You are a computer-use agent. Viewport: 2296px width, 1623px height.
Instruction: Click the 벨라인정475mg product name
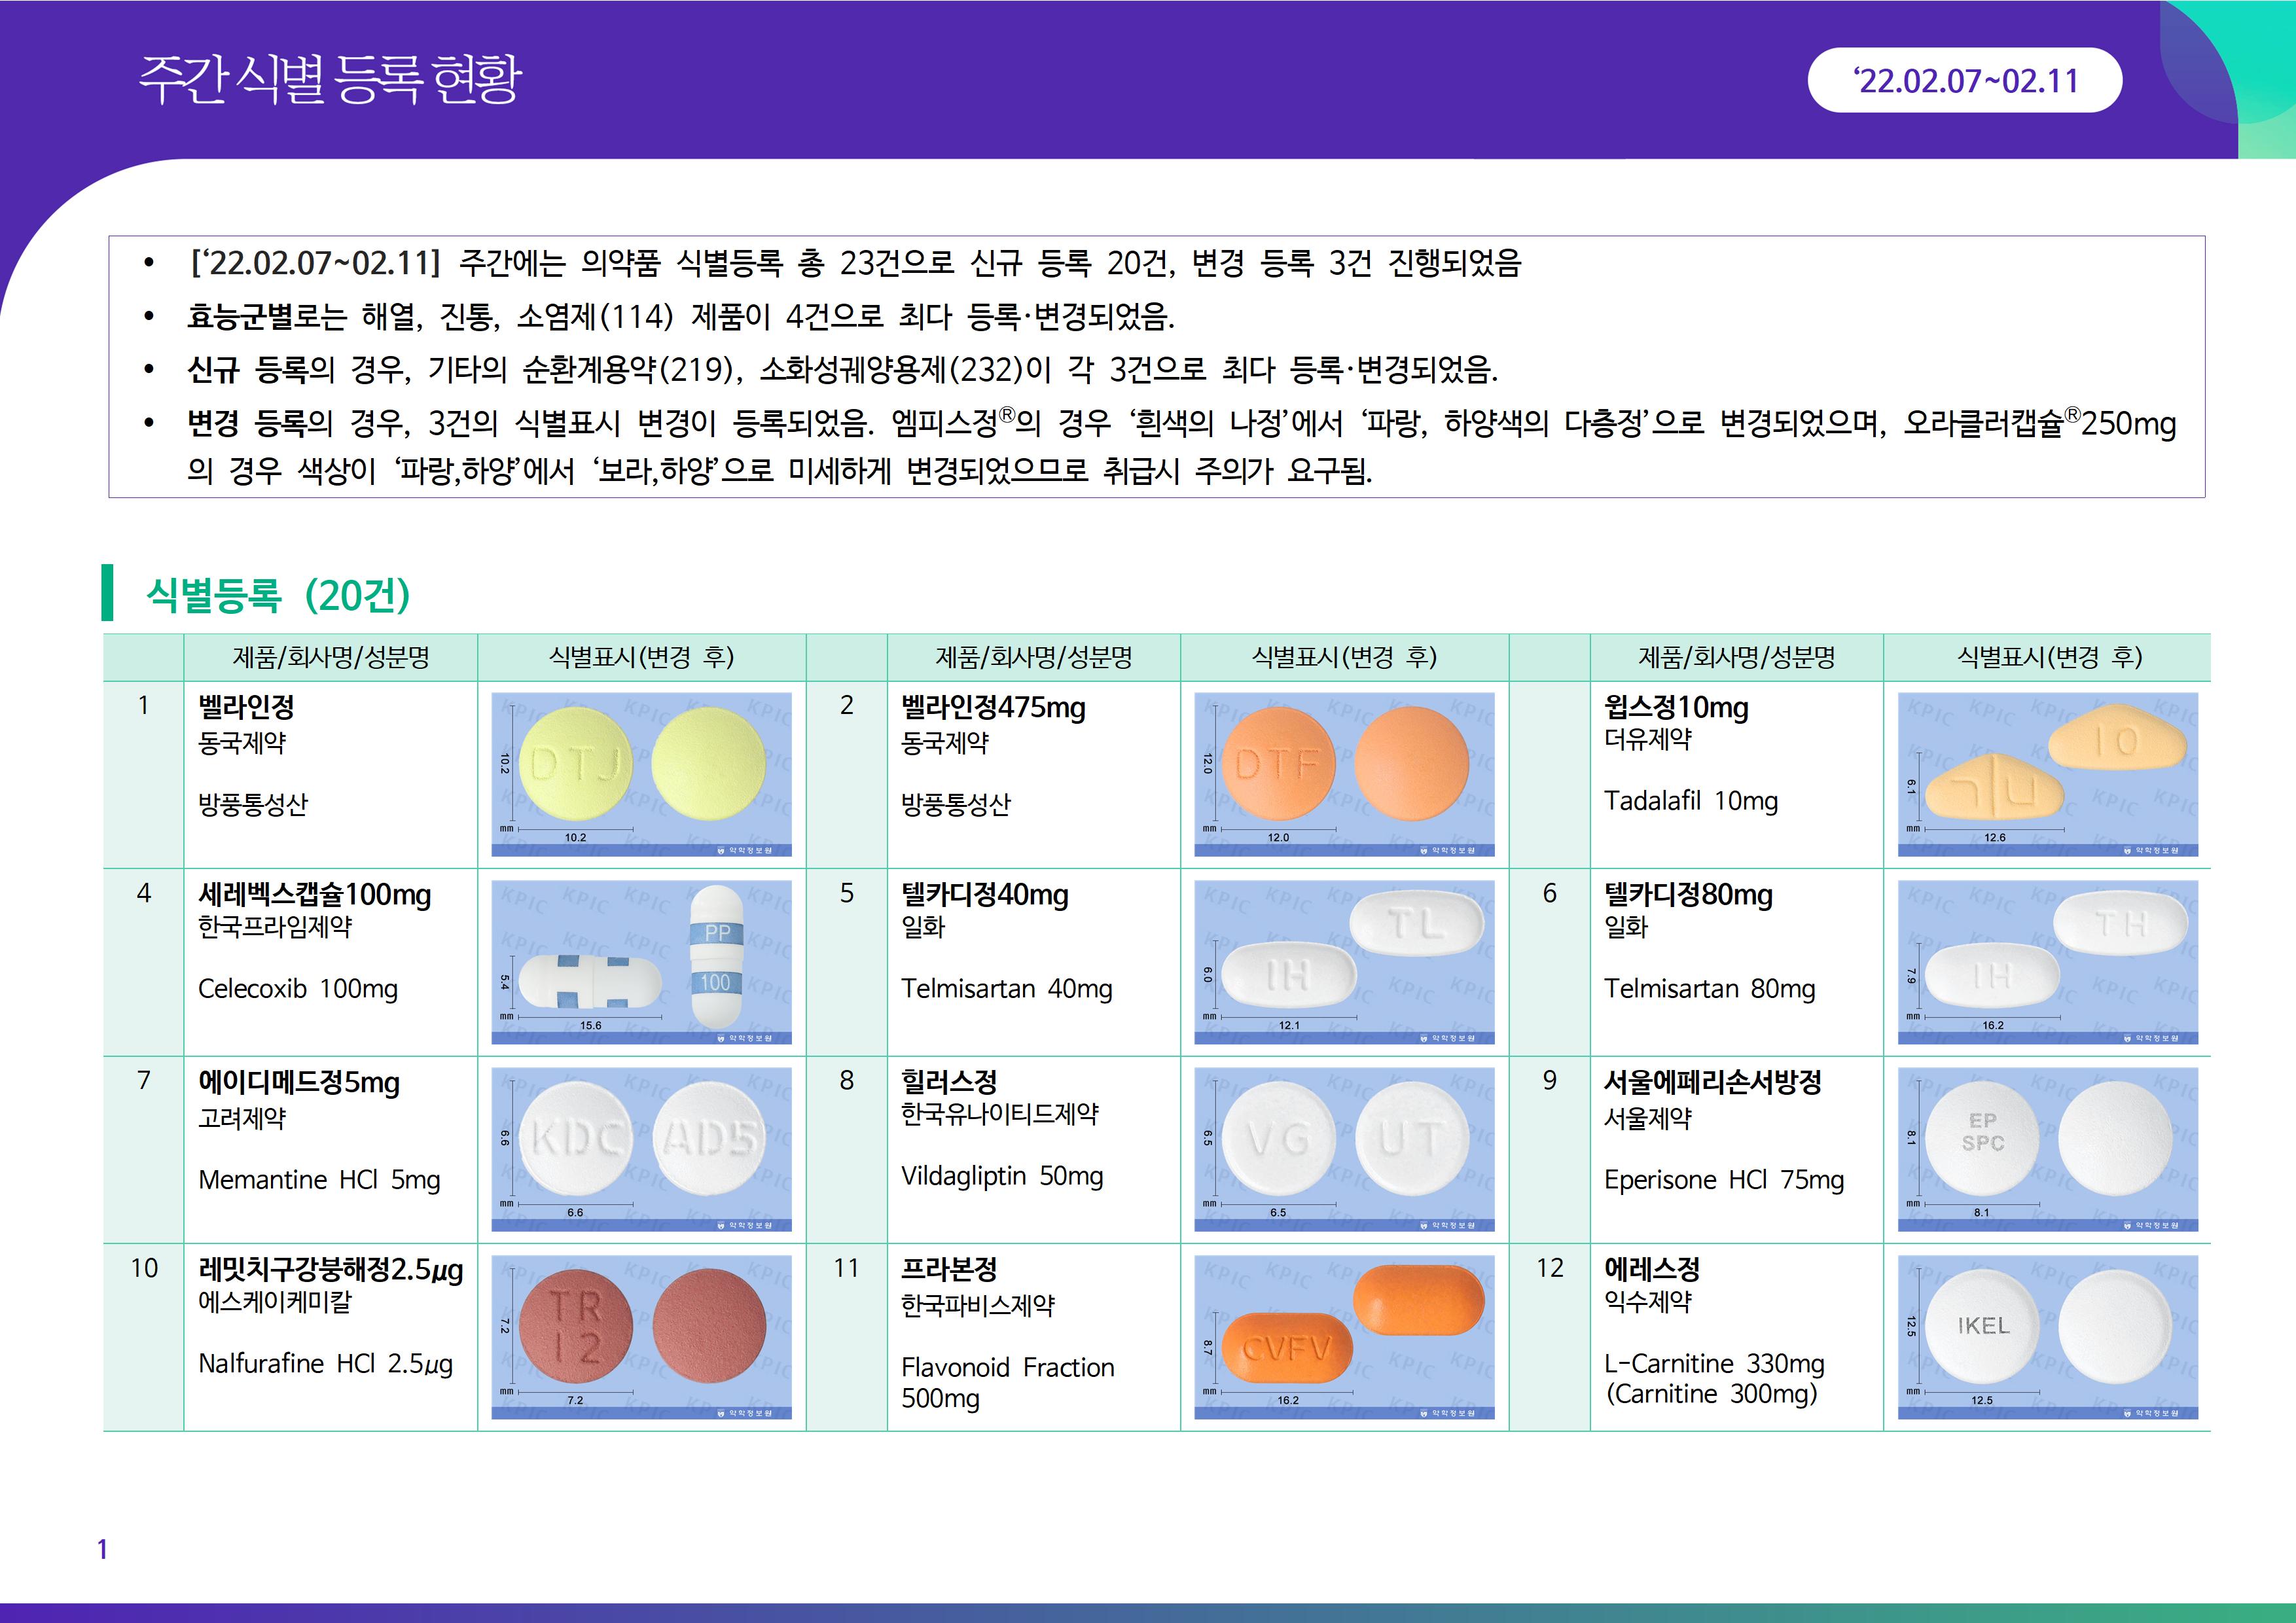click(992, 708)
